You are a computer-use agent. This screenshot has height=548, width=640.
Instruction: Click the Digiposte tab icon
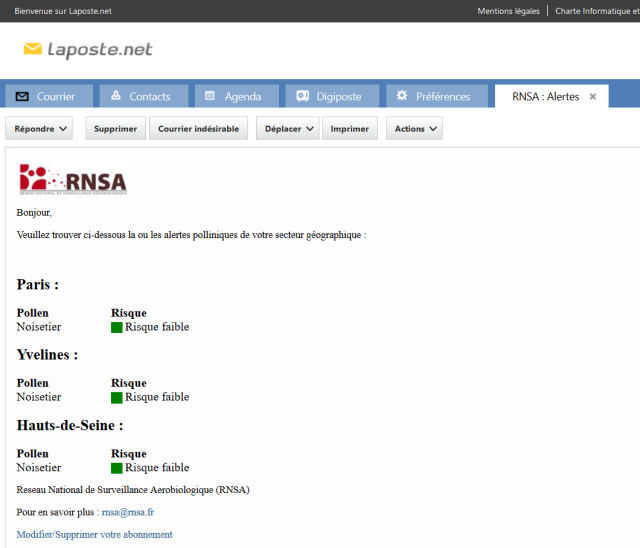tap(302, 96)
